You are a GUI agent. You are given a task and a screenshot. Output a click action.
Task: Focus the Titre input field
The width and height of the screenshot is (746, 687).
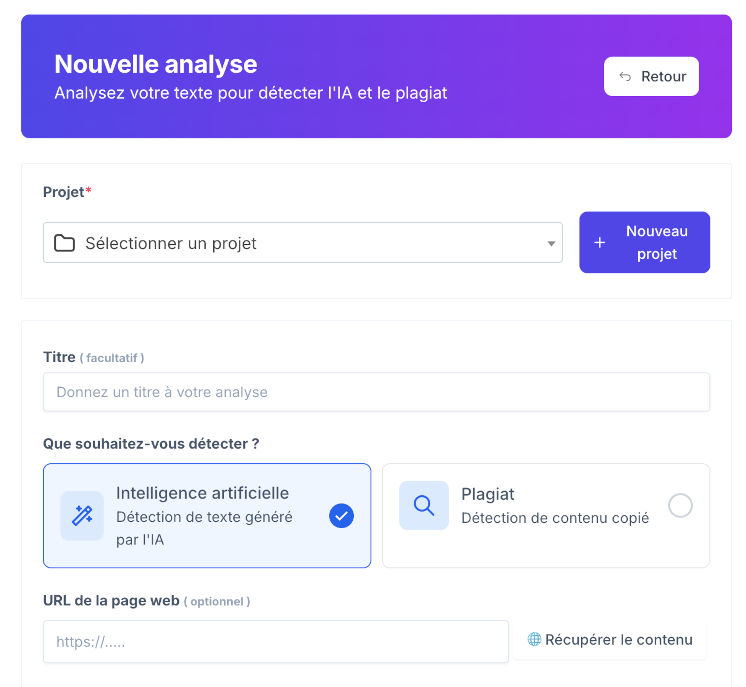pyautogui.click(x=376, y=392)
